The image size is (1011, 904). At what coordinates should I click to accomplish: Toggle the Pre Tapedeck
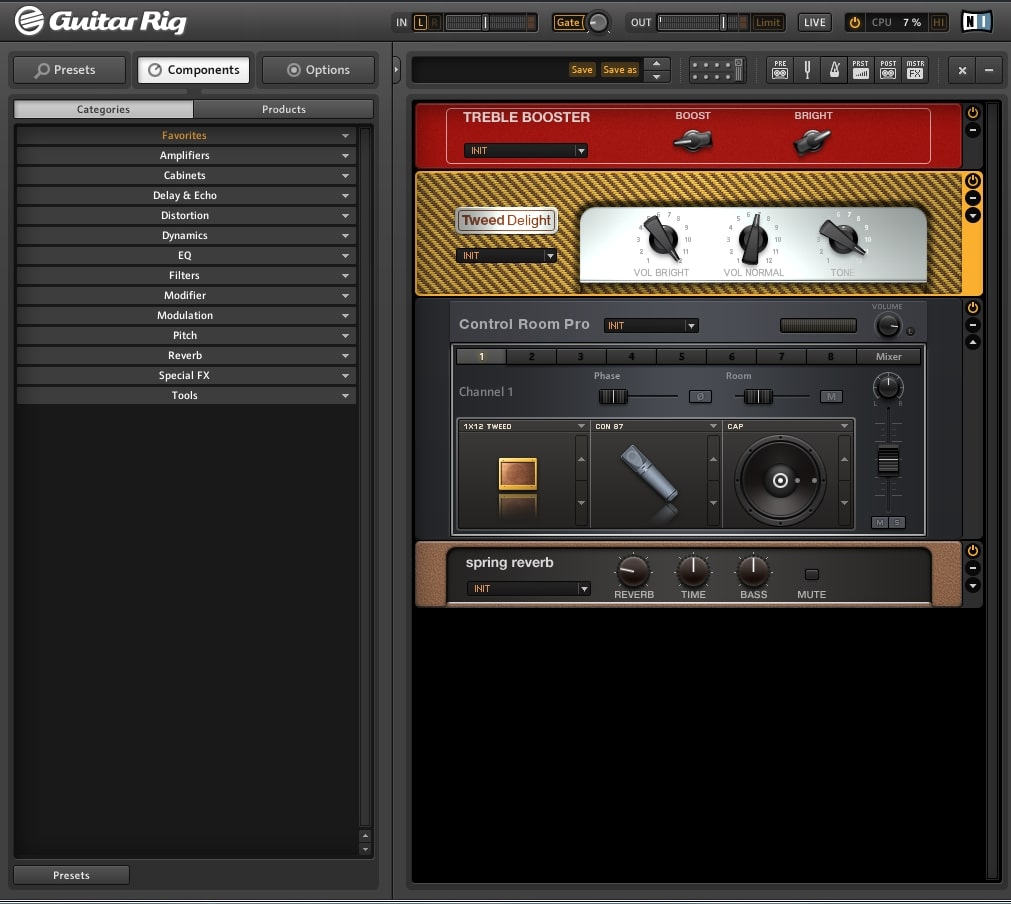point(780,70)
